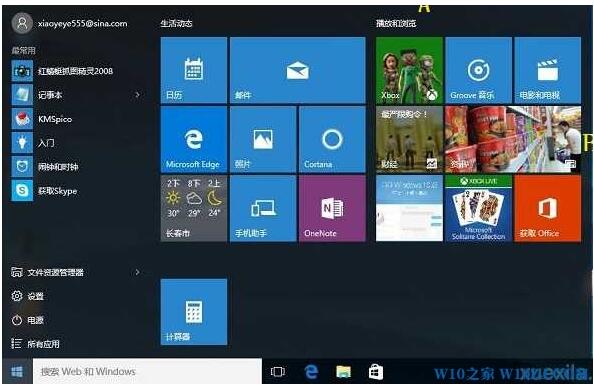594x387 pixels.
Task: Launch the OneNote tile
Action: pyautogui.click(x=332, y=208)
